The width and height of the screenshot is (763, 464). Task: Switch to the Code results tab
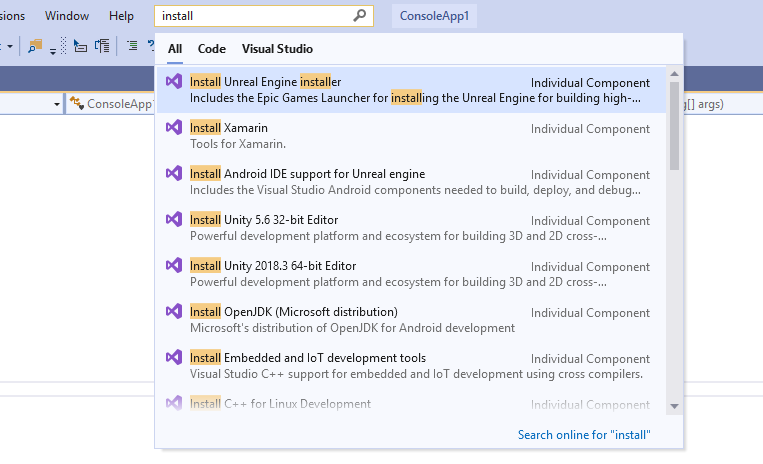[x=212, y=49]
